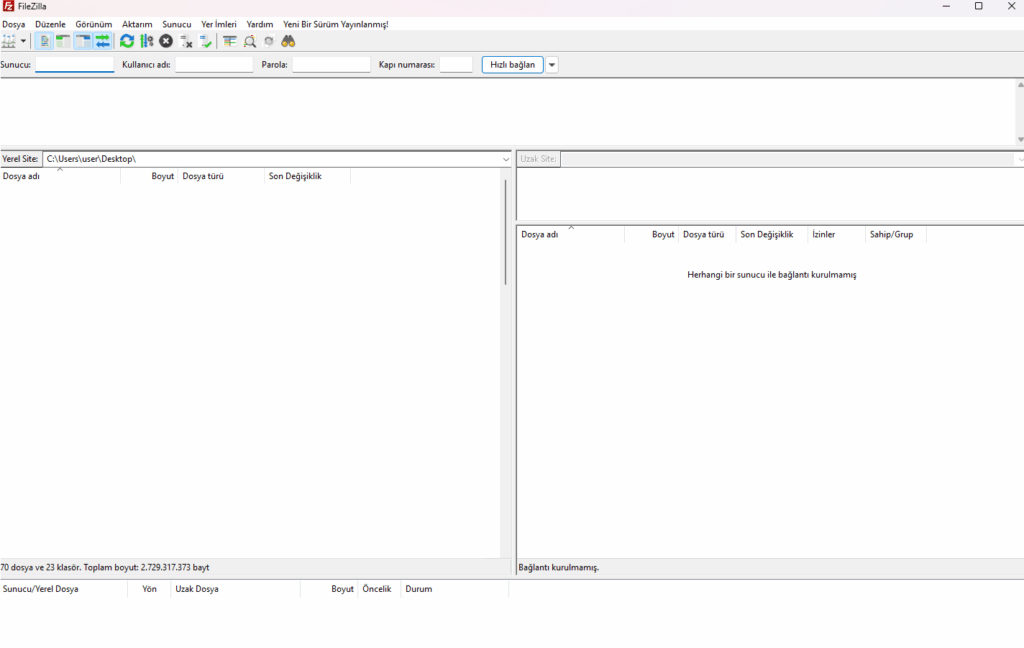Reconnect to last server icon

pyautogui.click(x=206, y=42)
